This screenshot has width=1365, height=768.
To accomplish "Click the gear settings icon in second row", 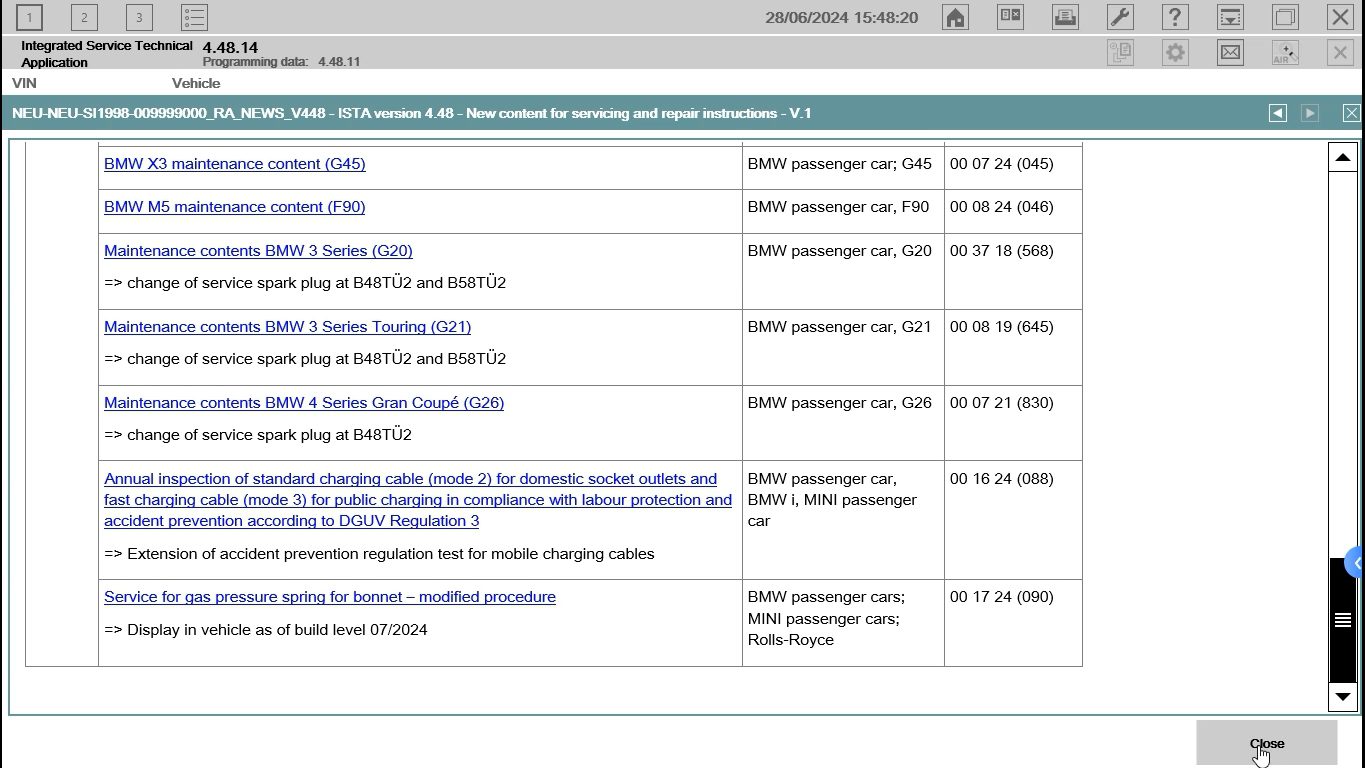I will pyautogui.click(x=1175, y=53).
